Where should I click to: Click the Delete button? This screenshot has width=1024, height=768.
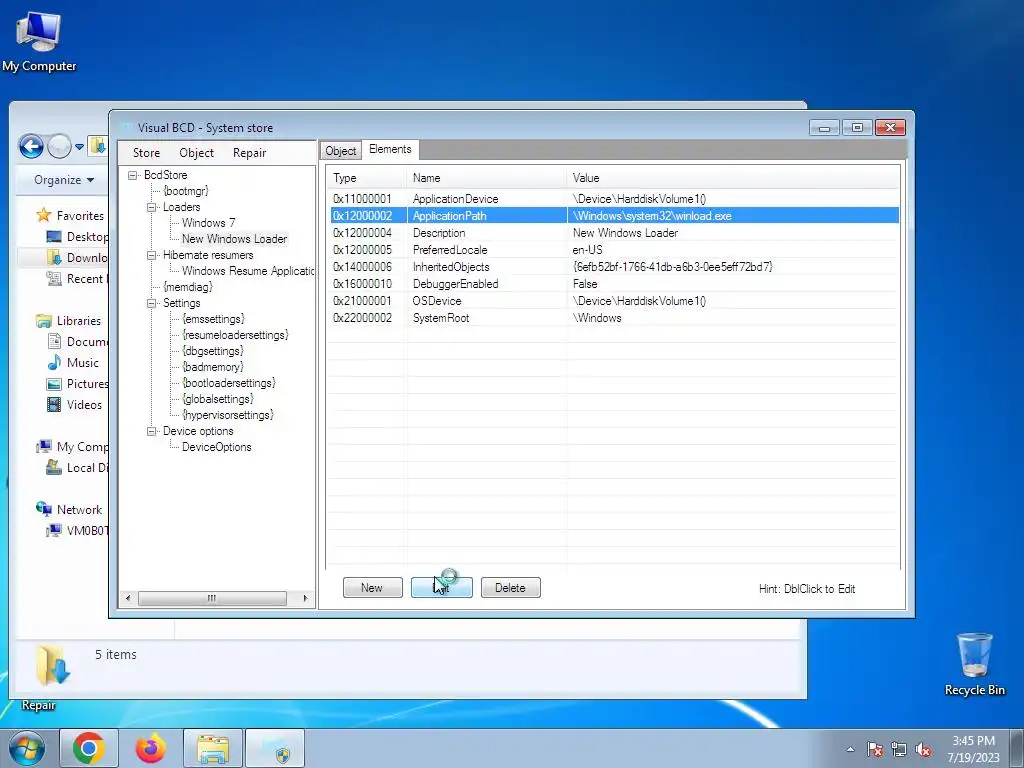511,588
